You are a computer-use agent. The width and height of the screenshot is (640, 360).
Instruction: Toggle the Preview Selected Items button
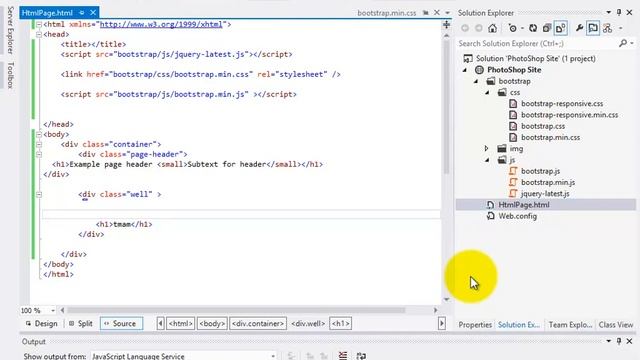(593, 28)
